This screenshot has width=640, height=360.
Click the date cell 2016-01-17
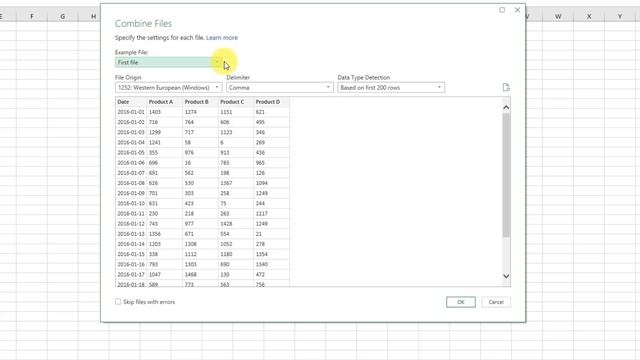pos(131,275)
